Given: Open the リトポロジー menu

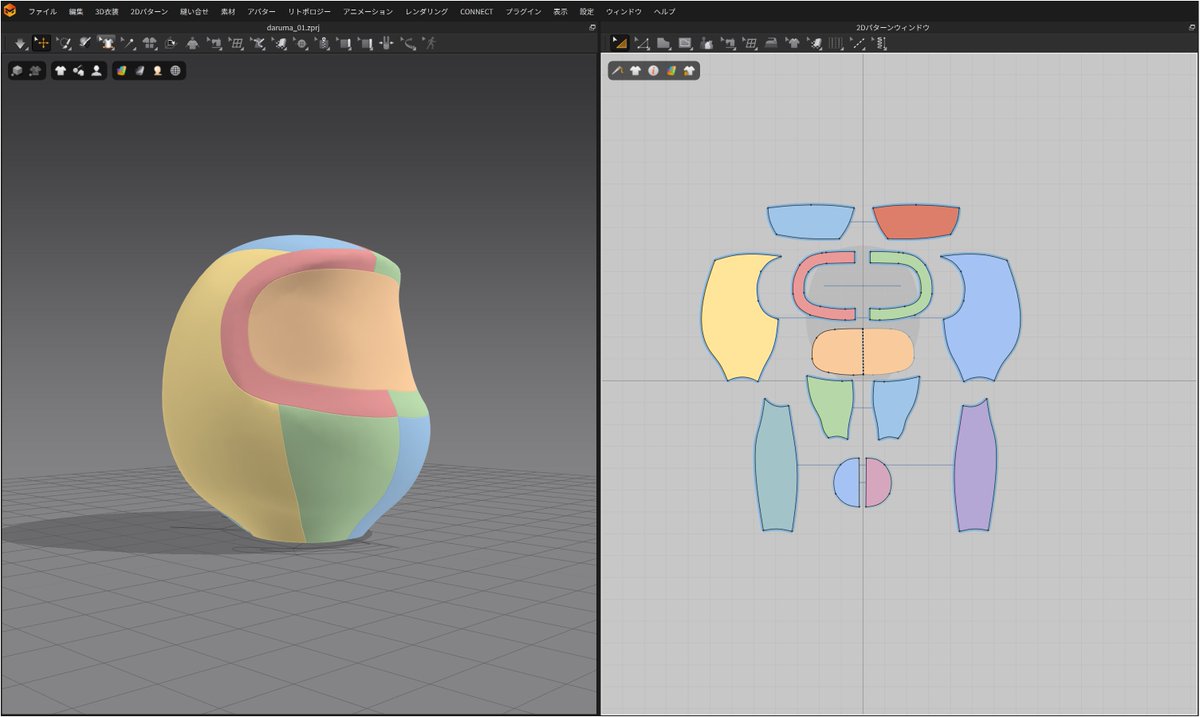Looking at the screenshot, I should pyautogui.click(x=309, y=11).
